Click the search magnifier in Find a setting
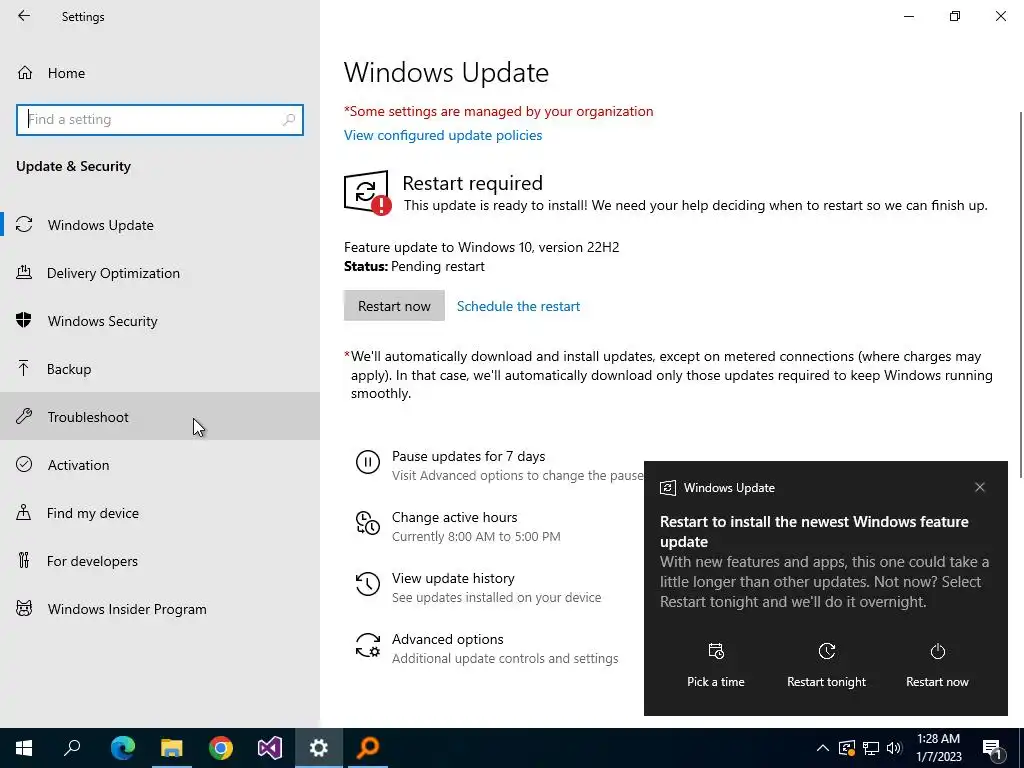The height and width of the screenshot is (768, 1024). (289, 120)
